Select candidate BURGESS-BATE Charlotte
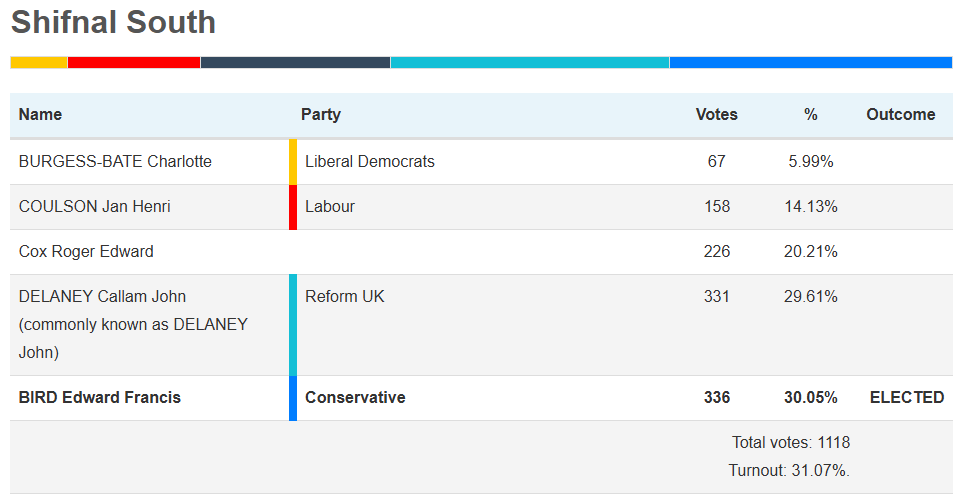The image size is (961, 502). [x=115, y=161]
